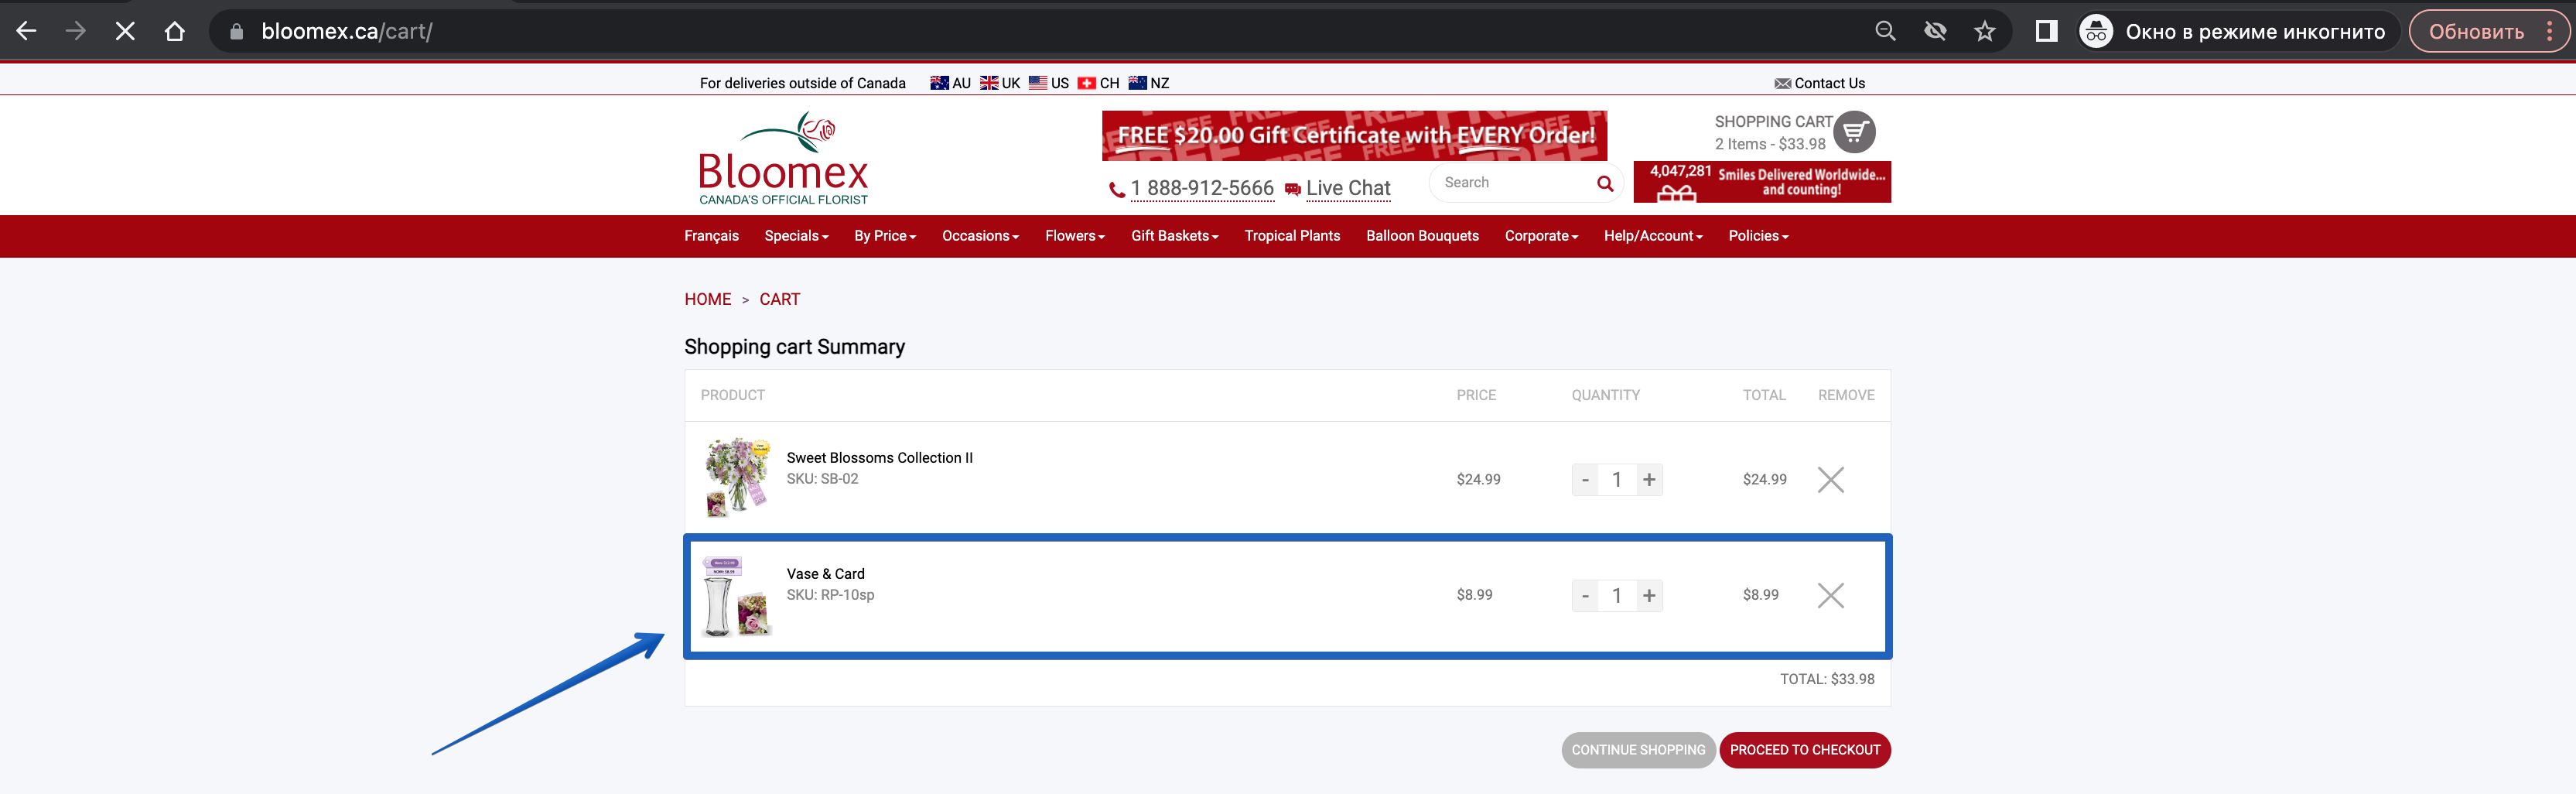Increase Sweet Blossoms quantity with plus
This screenshot has width=2576, height=794.
tap(1649, 480)
